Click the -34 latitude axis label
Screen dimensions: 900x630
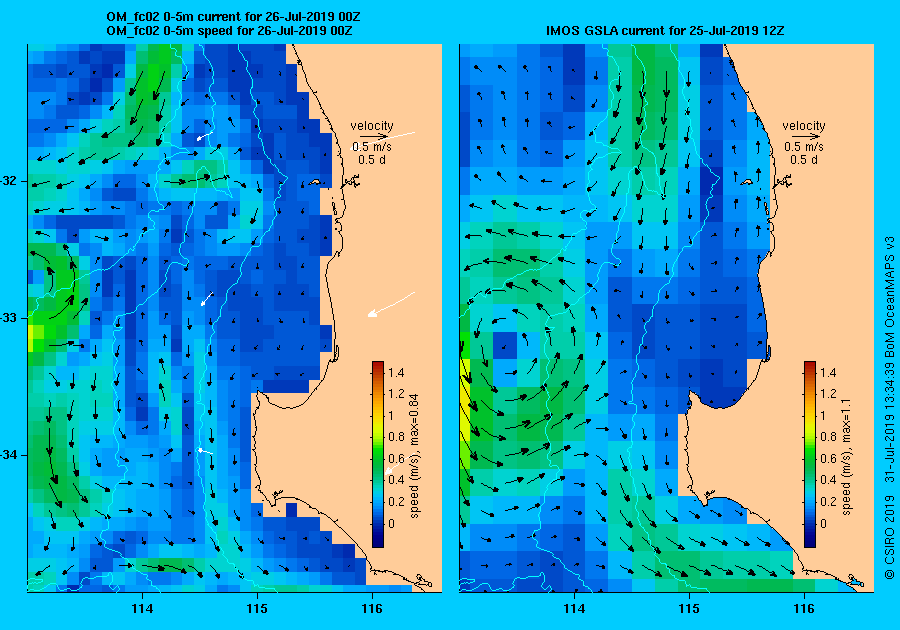[x=8, y=455]
